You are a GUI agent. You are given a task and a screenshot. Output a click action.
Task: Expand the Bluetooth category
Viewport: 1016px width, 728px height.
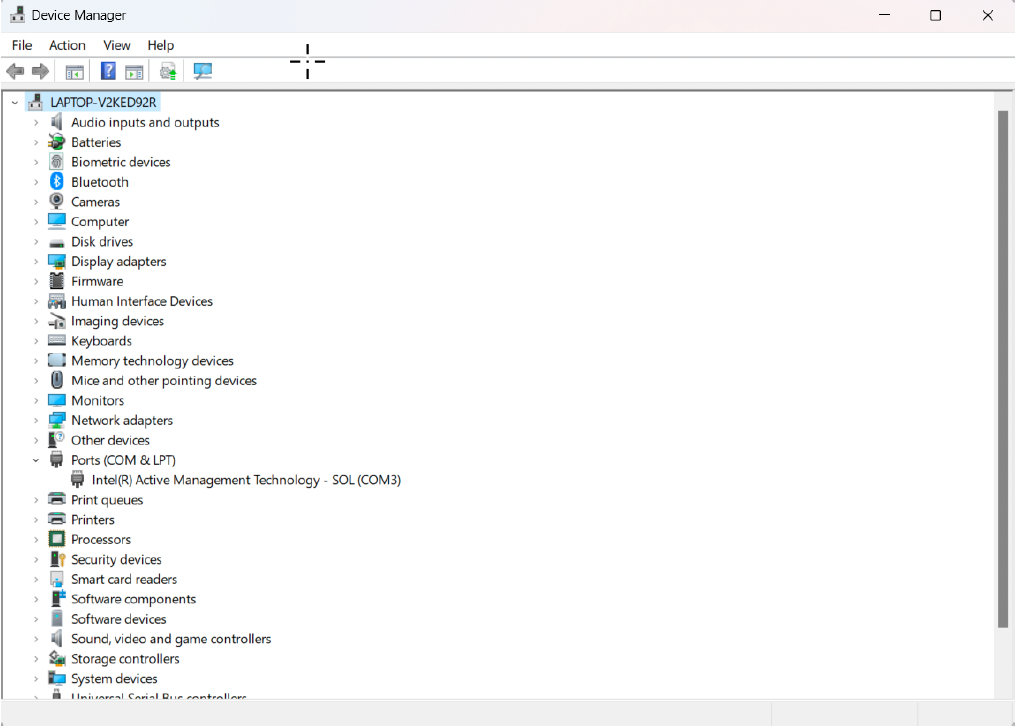point(36,182)
